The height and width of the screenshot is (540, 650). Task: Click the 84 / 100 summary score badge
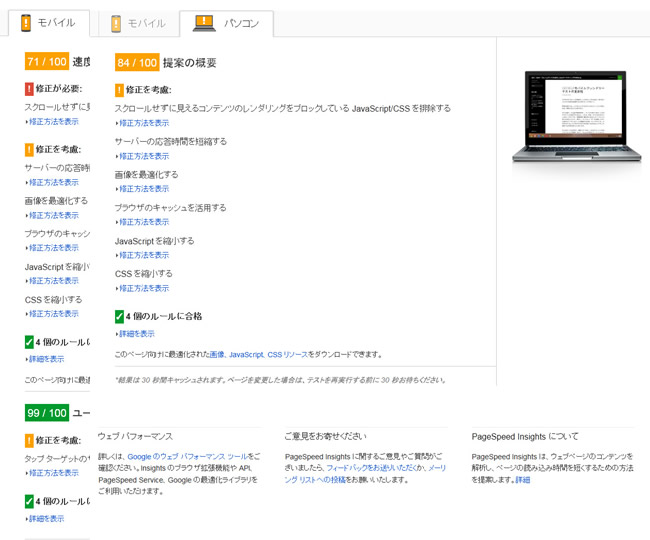coord(137,63)
